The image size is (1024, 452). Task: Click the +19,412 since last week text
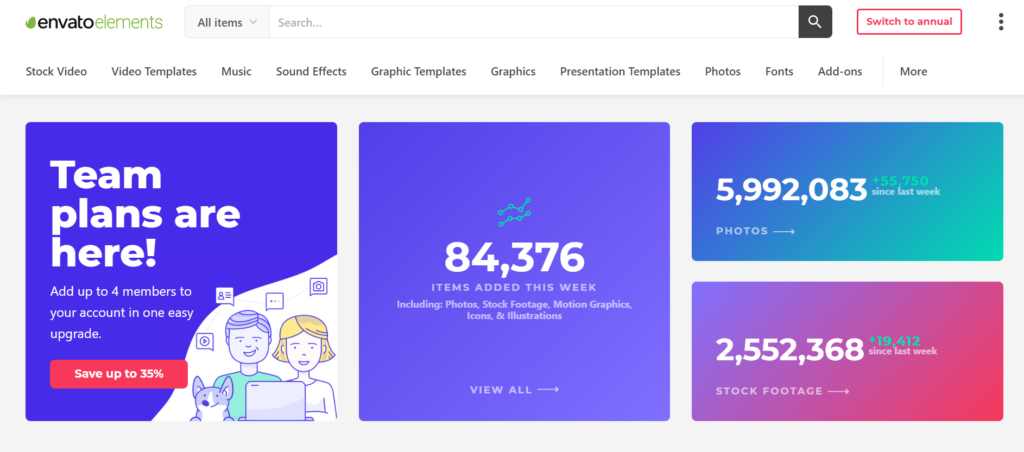pyautogui.click(x=903, y=346)
